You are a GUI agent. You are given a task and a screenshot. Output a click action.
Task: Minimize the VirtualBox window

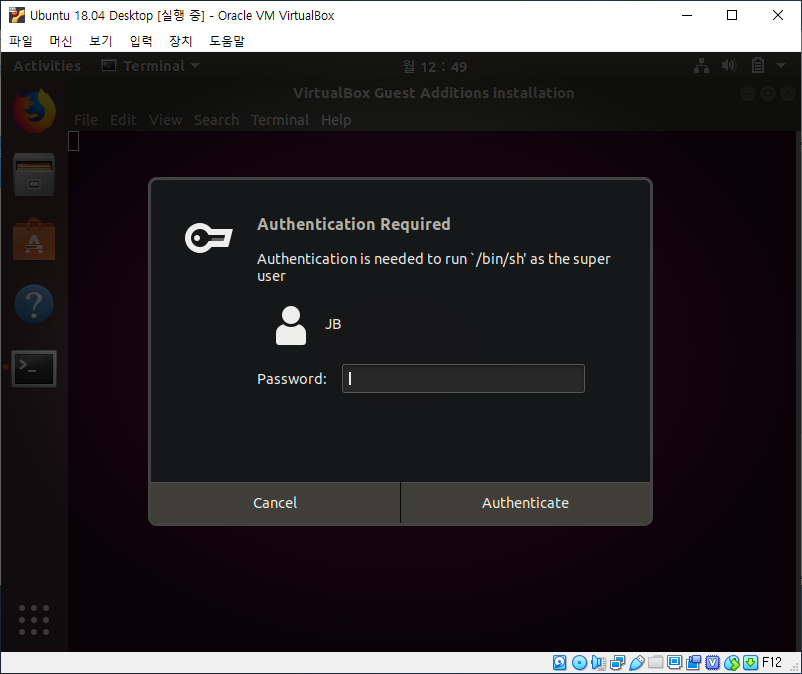[687, 15]
